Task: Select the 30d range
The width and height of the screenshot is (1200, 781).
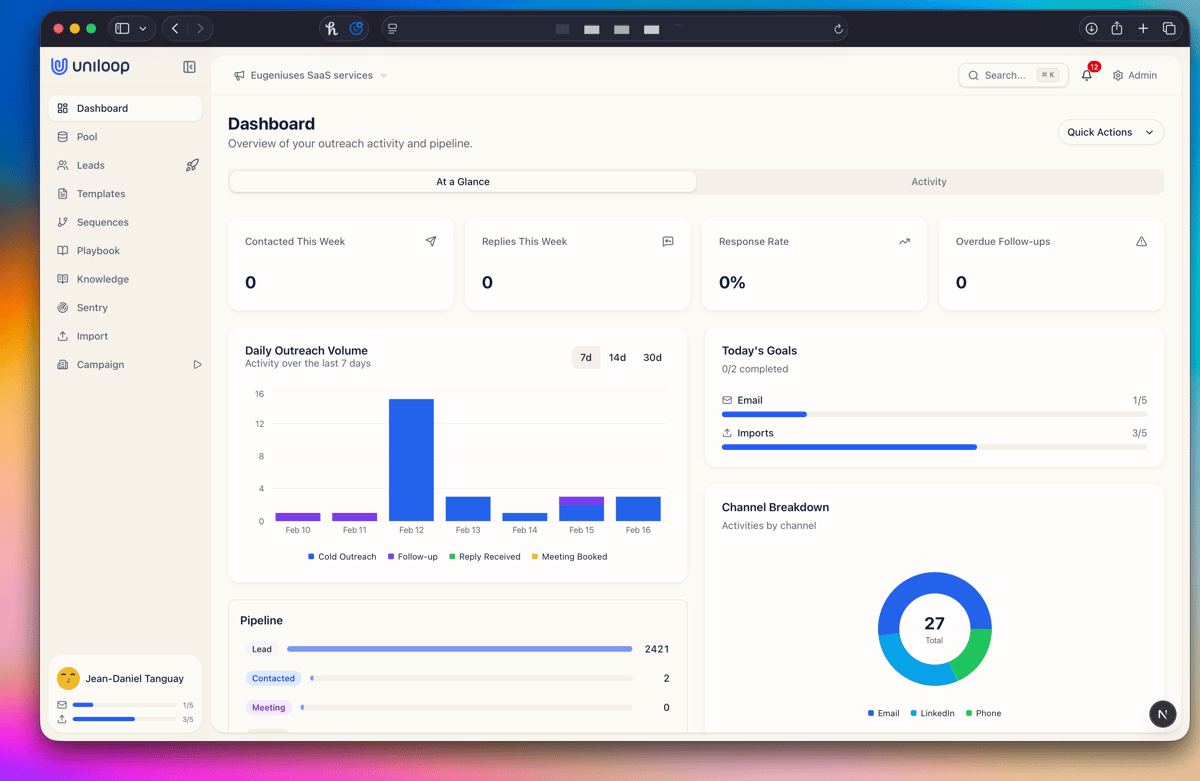Action: pyautogui.click(x=652, y=357)
